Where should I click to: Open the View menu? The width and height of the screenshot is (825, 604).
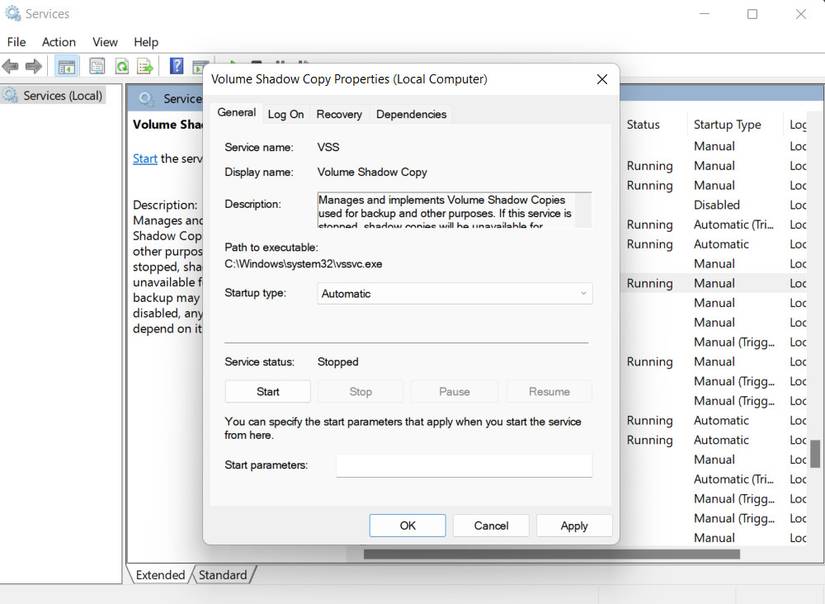(105, 42)
